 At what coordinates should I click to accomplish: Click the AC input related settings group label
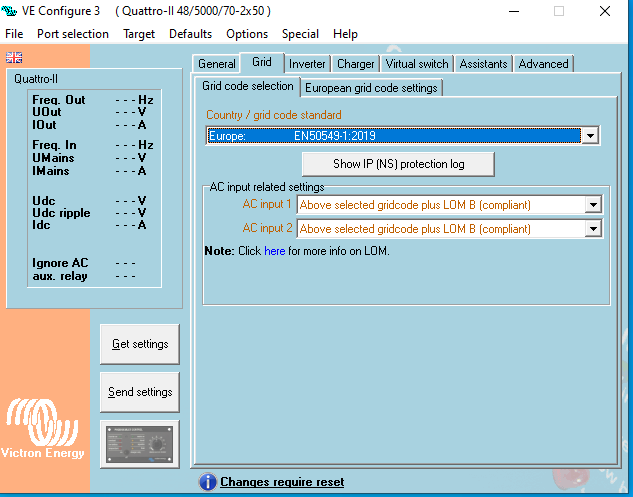267,187
